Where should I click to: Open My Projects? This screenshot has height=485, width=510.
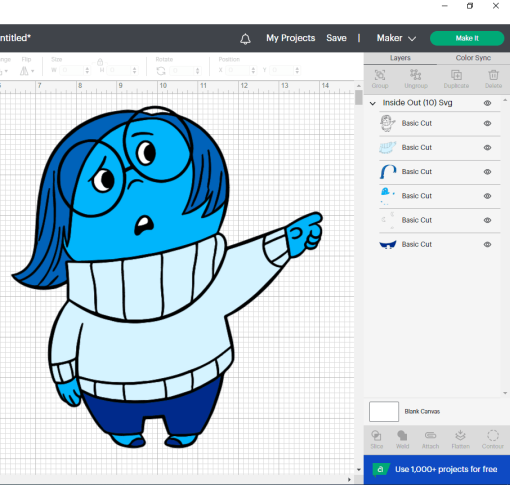pyautogui.click(x=290, y=38)
